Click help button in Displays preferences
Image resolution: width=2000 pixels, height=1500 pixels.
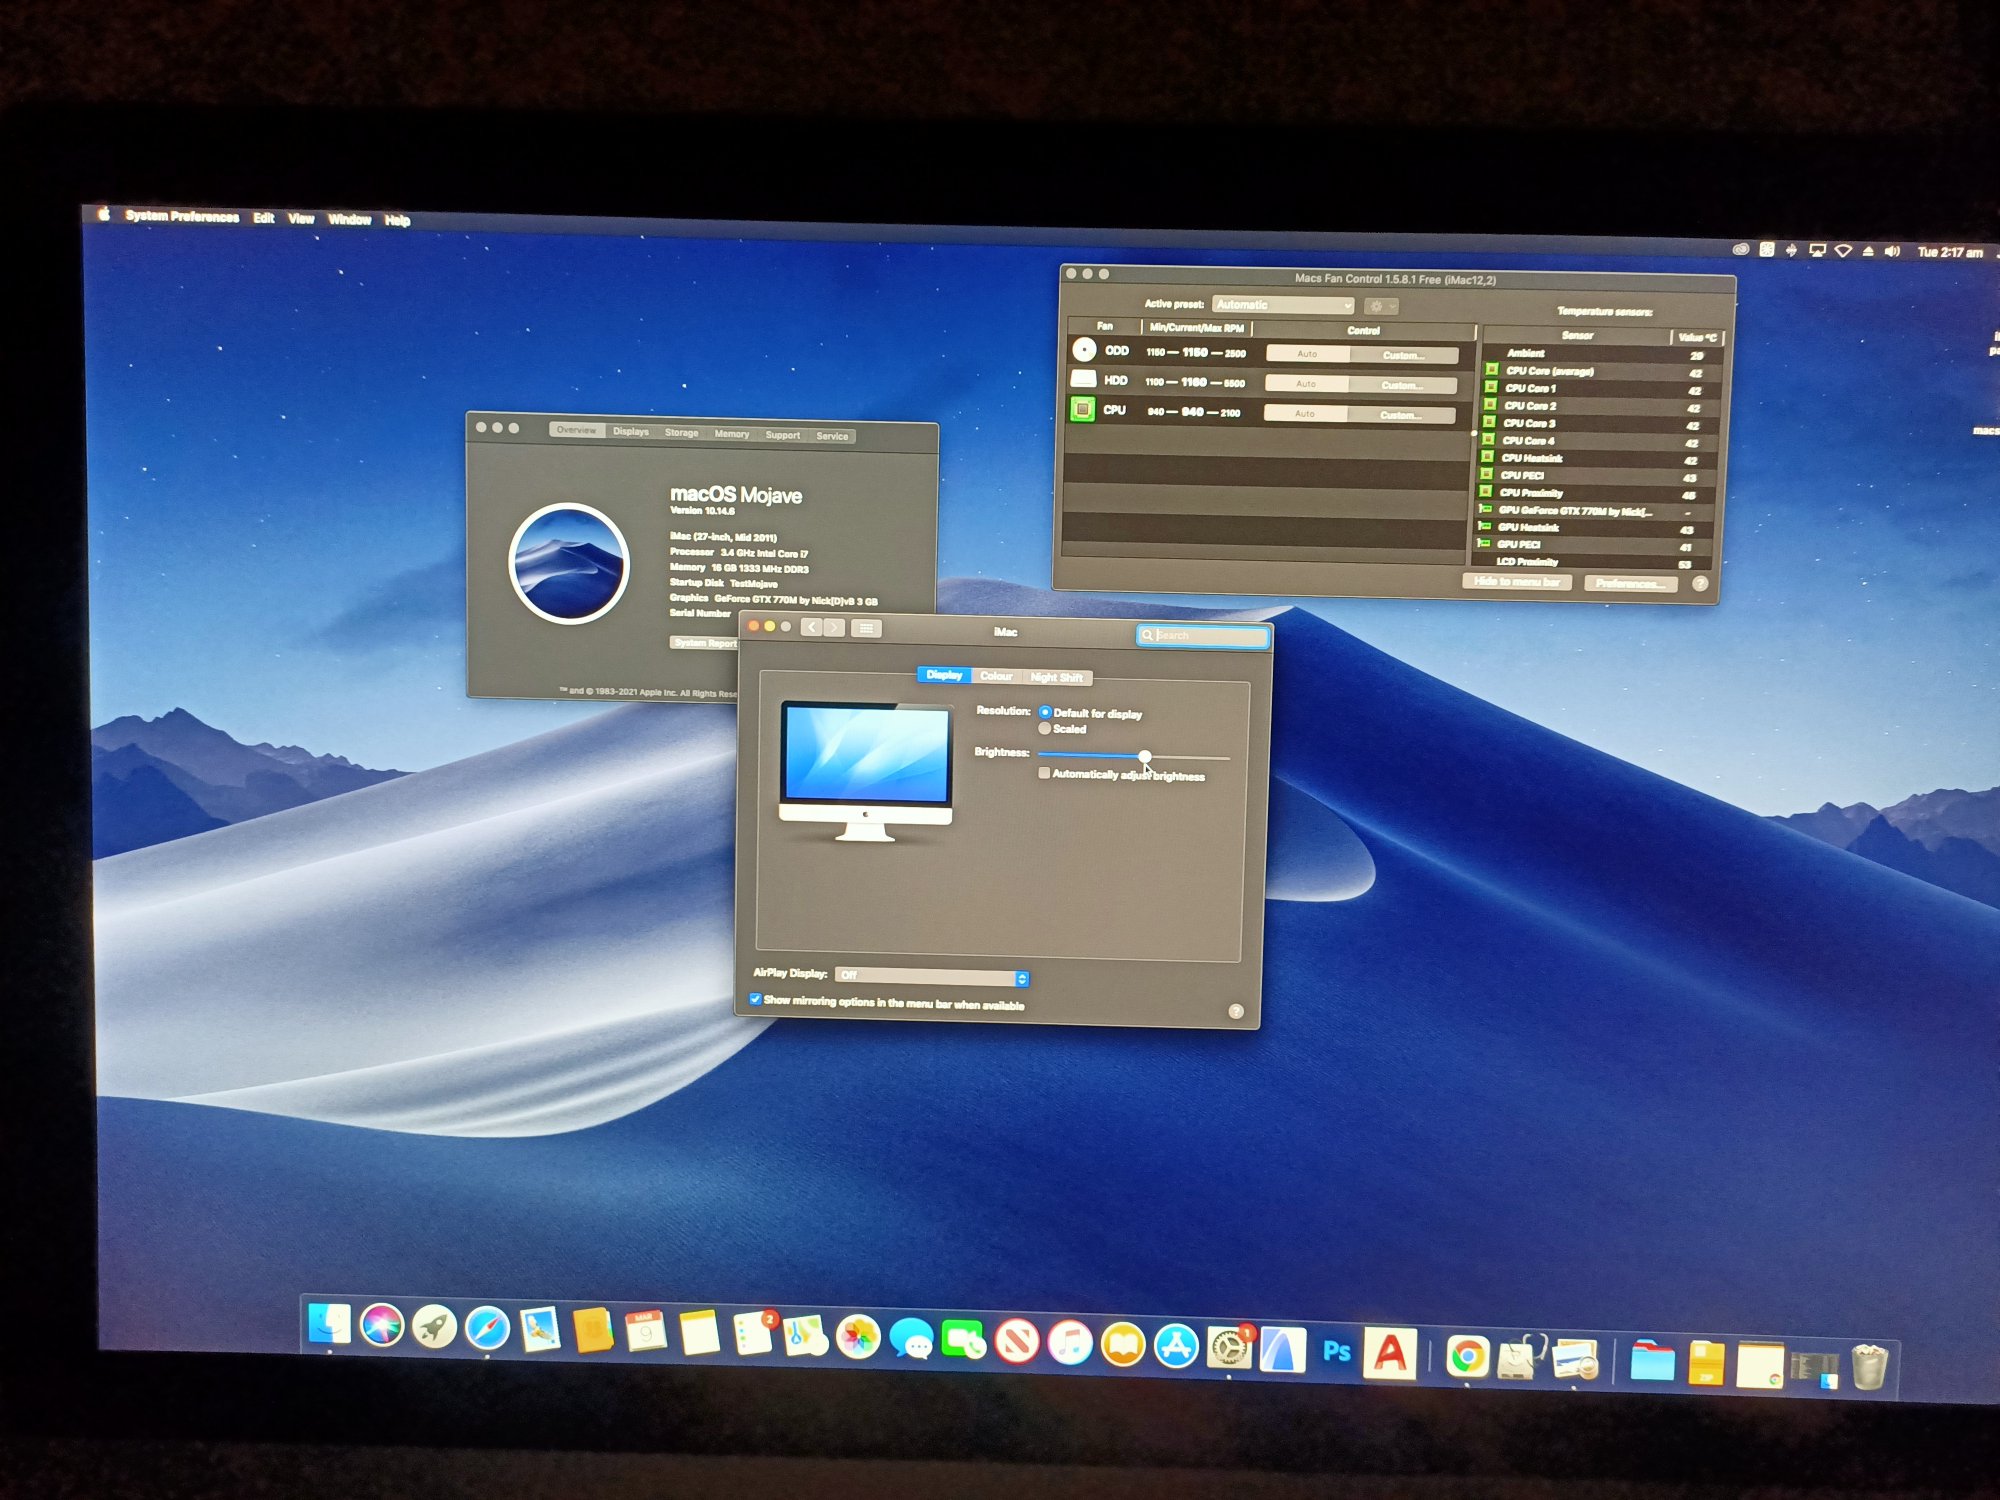pyautogui.click(x=1236, y=1011)
